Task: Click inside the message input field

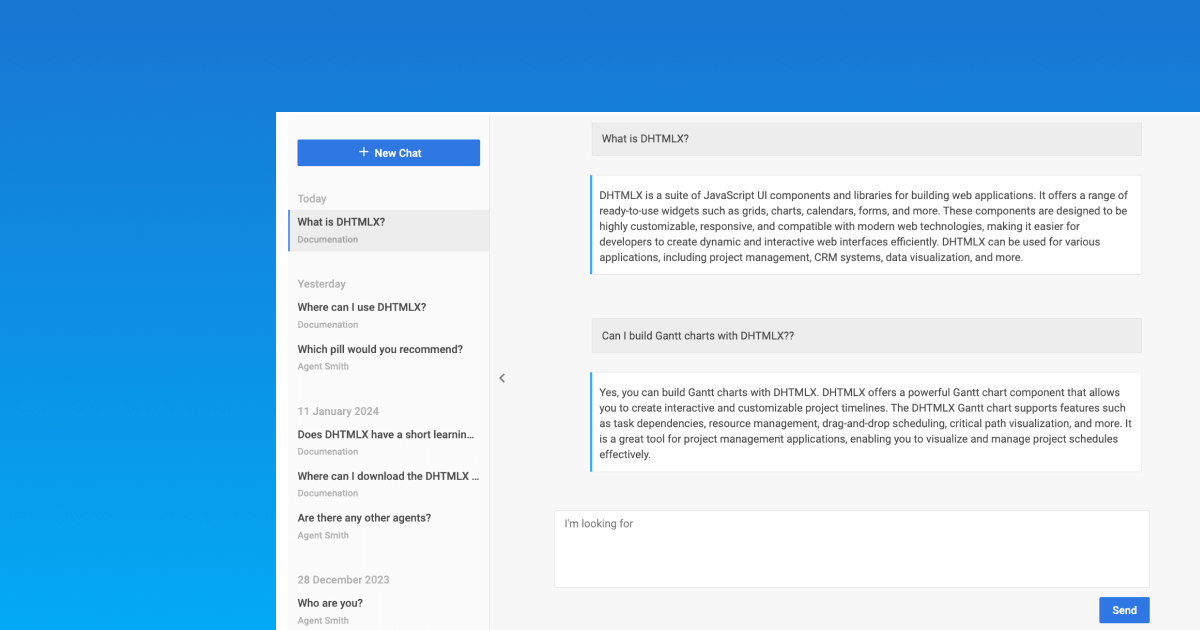Action: [x=850, y=548]
